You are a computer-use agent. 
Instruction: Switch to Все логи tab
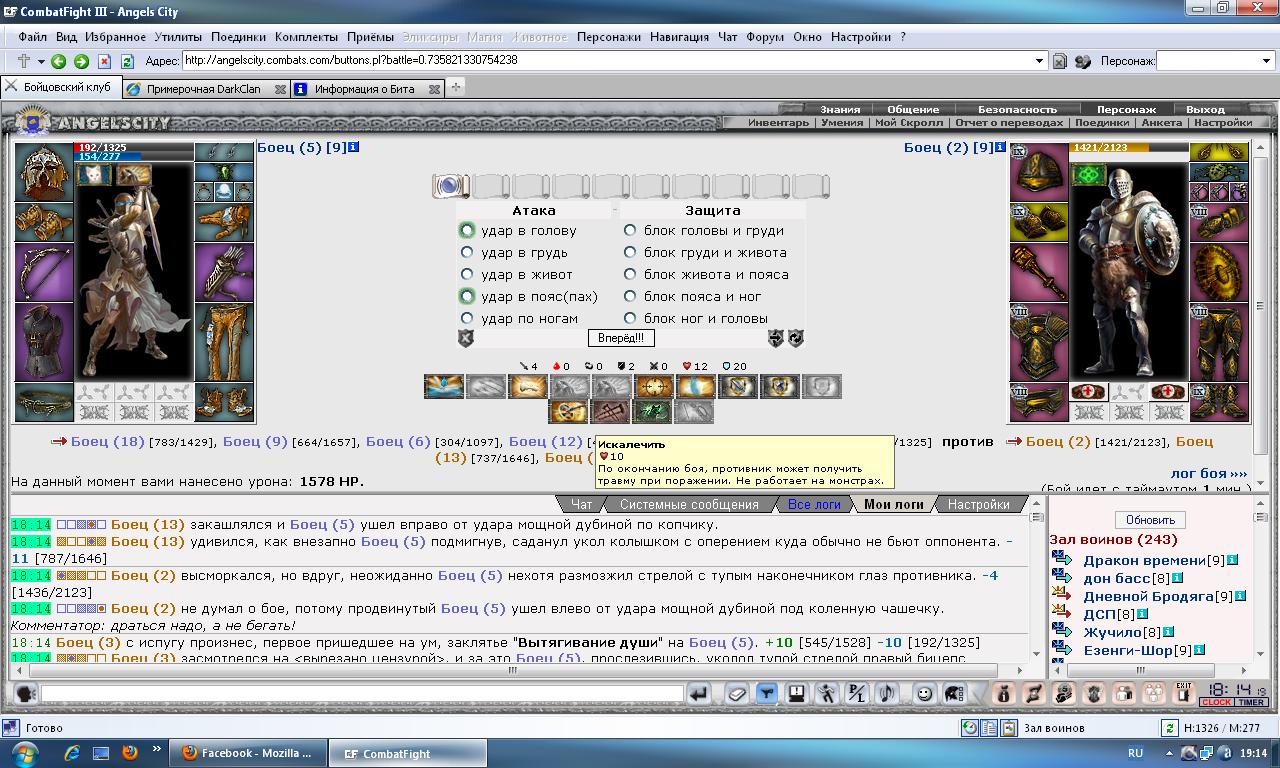click(814, 505)
